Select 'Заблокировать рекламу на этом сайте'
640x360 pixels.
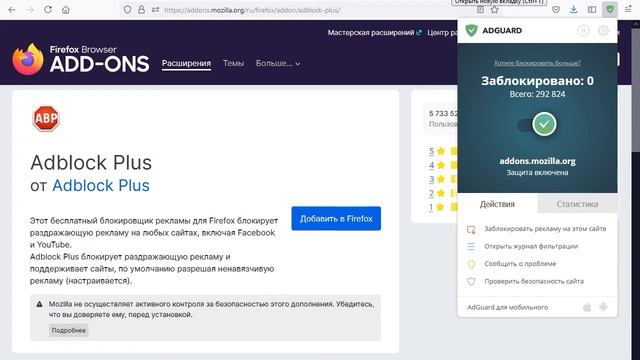pyautogui.click(x=537, y=229)
